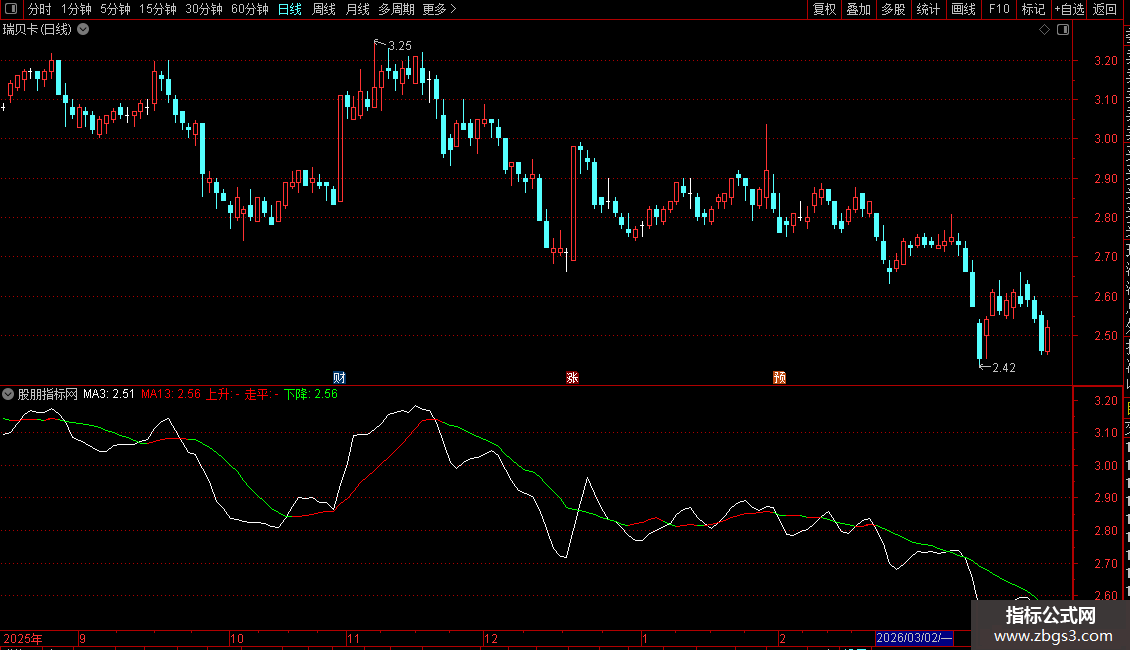Switch to 日线 daily chart

[290, 9]
